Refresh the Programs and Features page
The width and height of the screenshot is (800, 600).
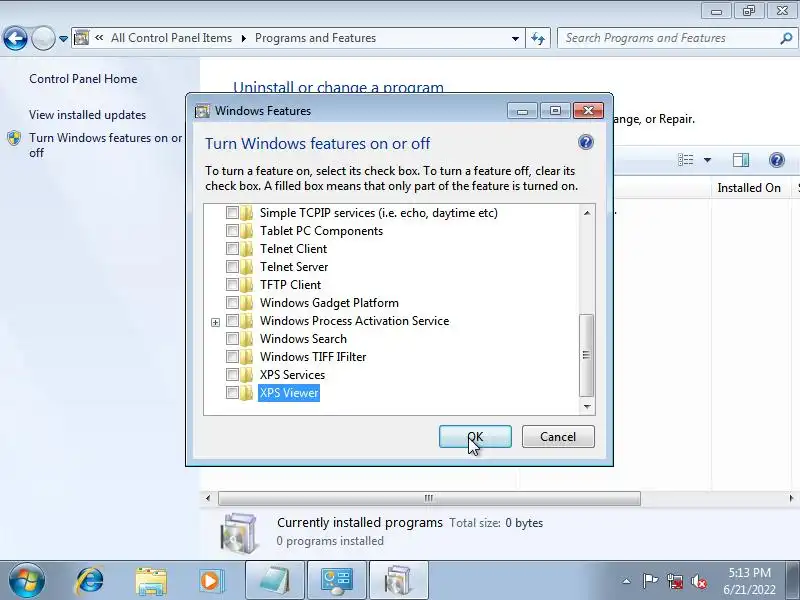[x=538, y=38]
